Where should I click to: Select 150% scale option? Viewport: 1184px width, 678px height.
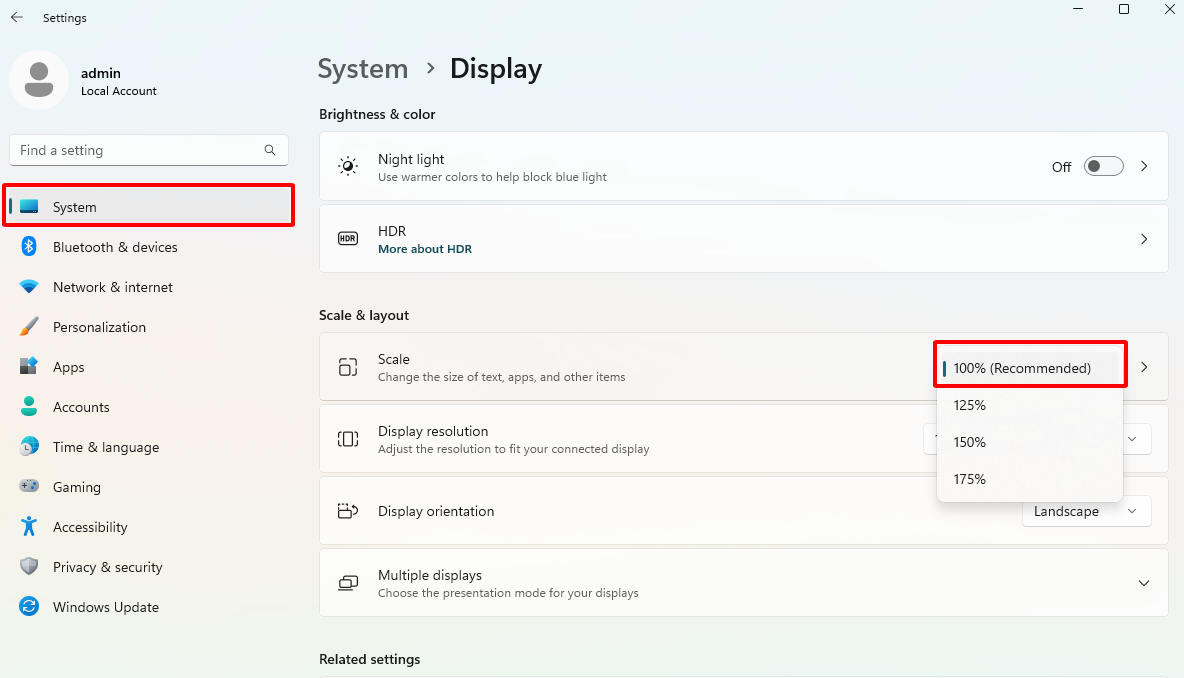pyautogui.click(x=1029, y=442)
